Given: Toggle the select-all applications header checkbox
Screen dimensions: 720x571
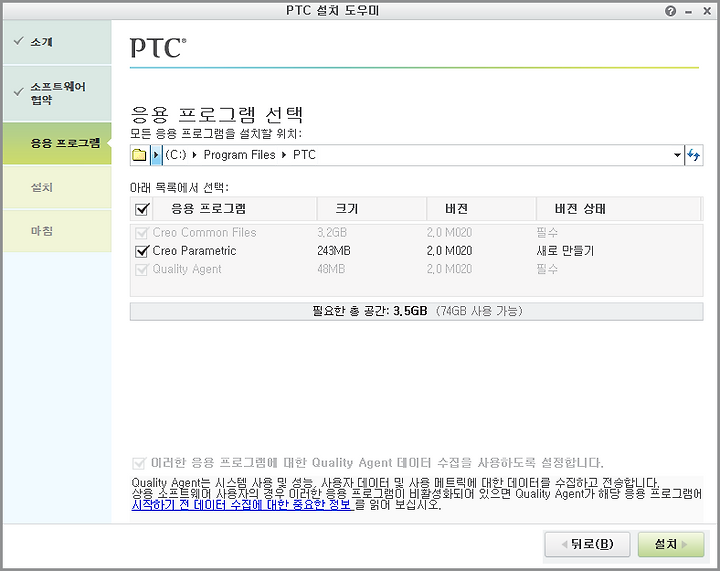Looking at the screenshot, I should [141, 210].
